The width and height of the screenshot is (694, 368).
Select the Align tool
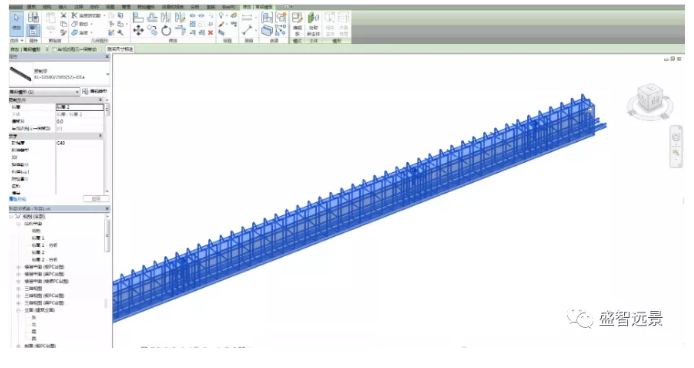tap(138, 18)
